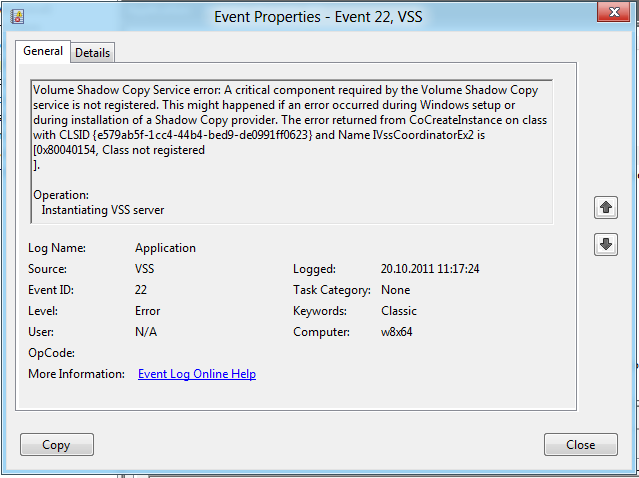Click the User value N/A
Image resolution: width=639 pixels, height=478 pixels.
[x=146, y=332]
